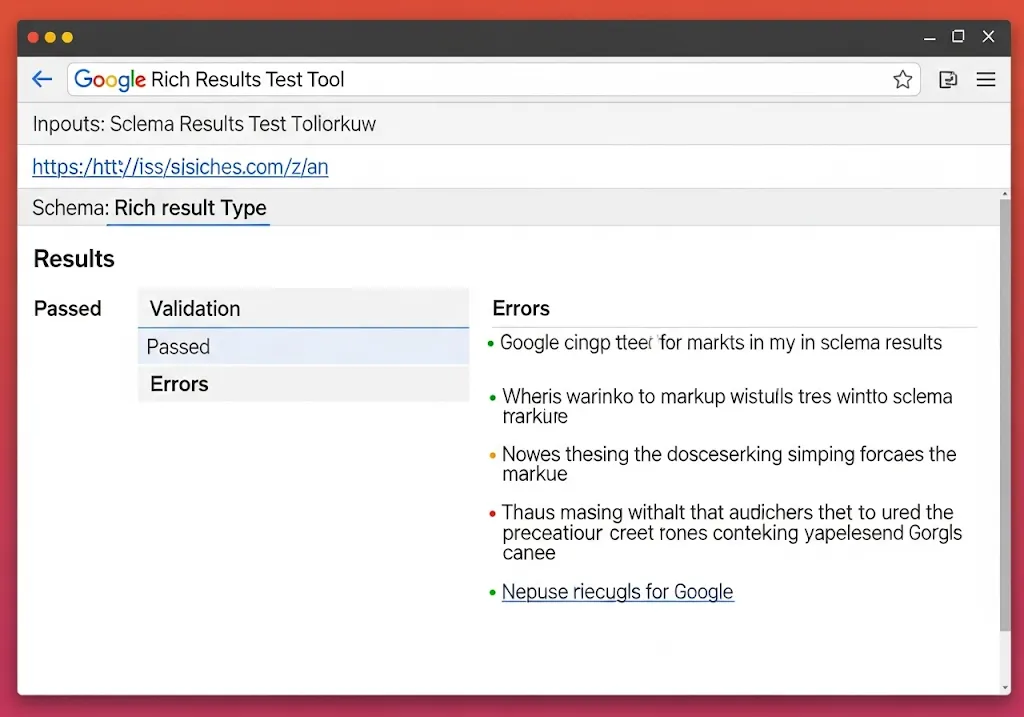Screen dimensions: 1024x717
Task: Click the red macOS close dot
Action: (x=33, y=37)
